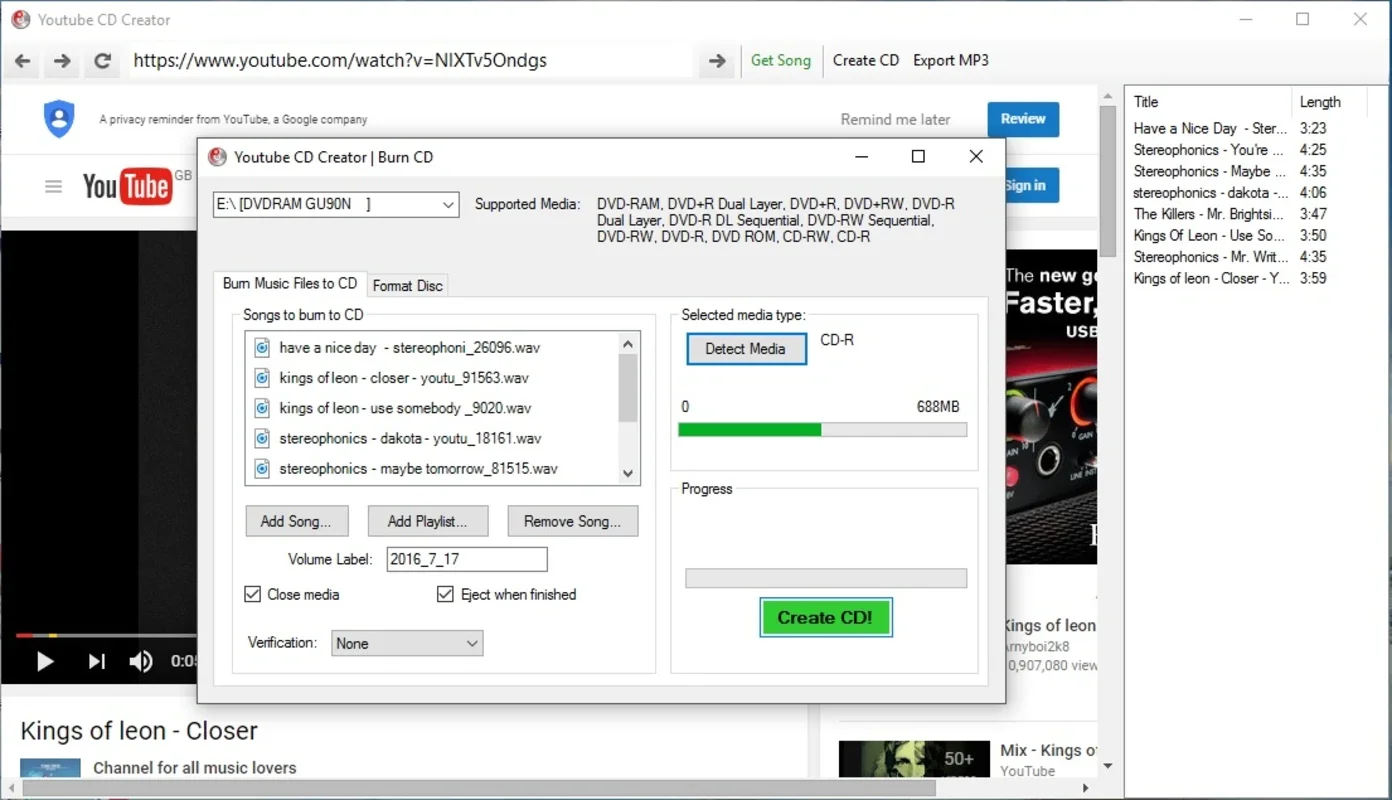1392x800 pixels.
Task: Select Burn Music Files to CD tab
Action: pyautogui.click(x=290, y=283)
